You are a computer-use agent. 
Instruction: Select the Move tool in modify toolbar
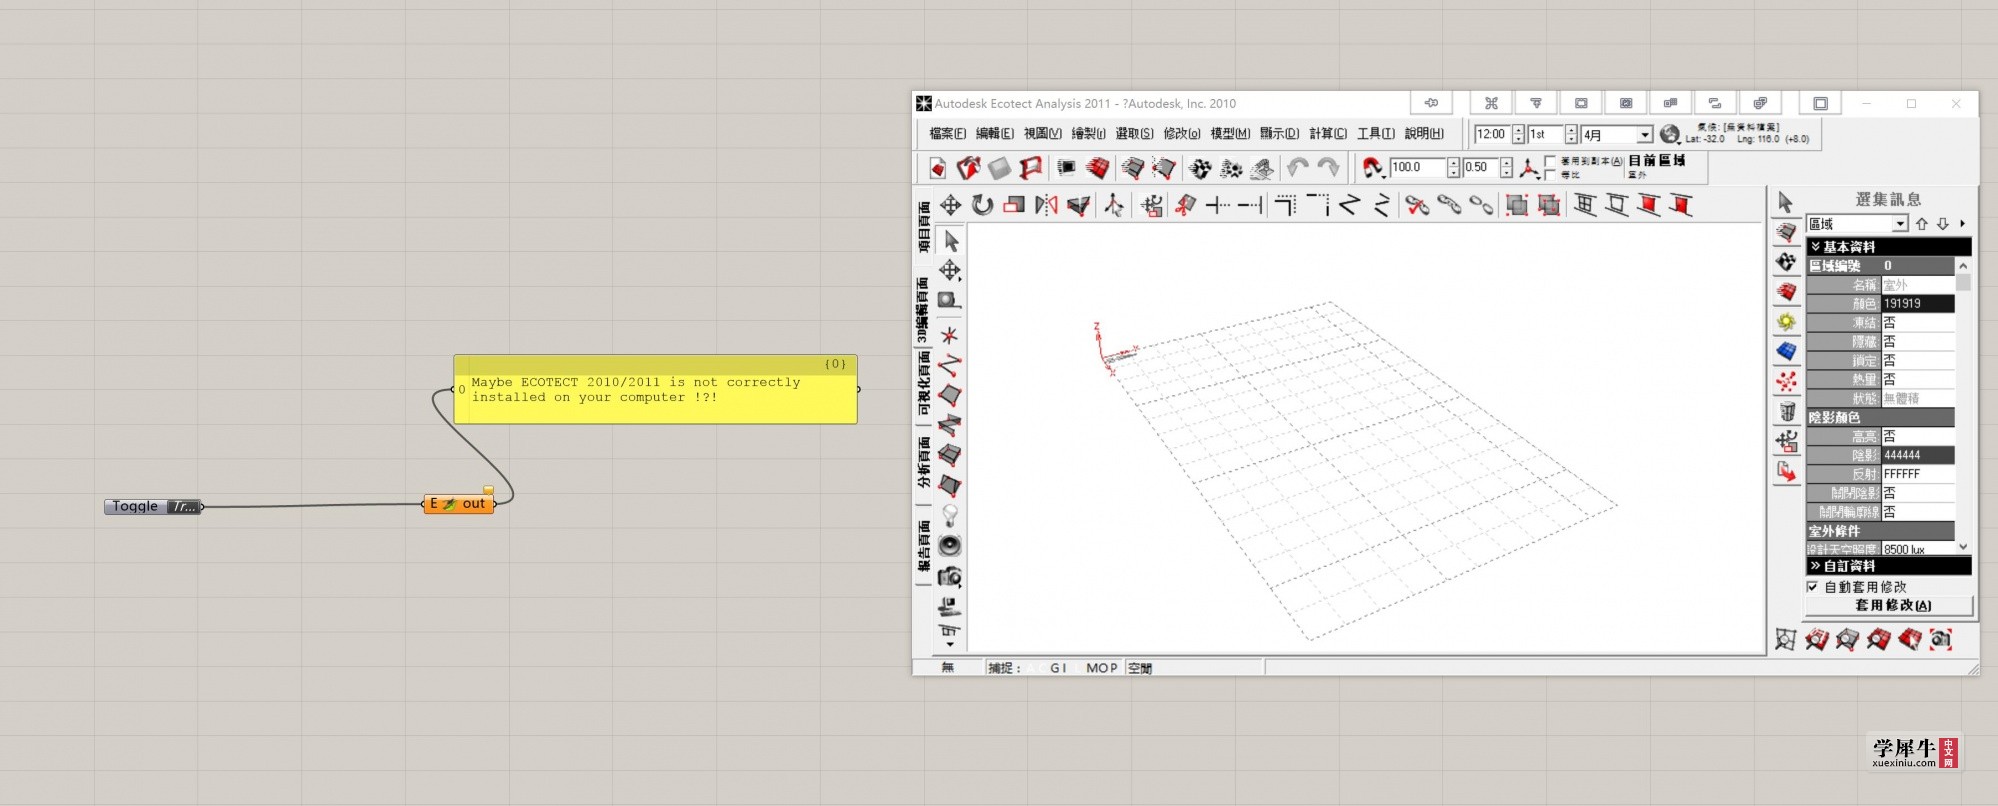[950, 205]
